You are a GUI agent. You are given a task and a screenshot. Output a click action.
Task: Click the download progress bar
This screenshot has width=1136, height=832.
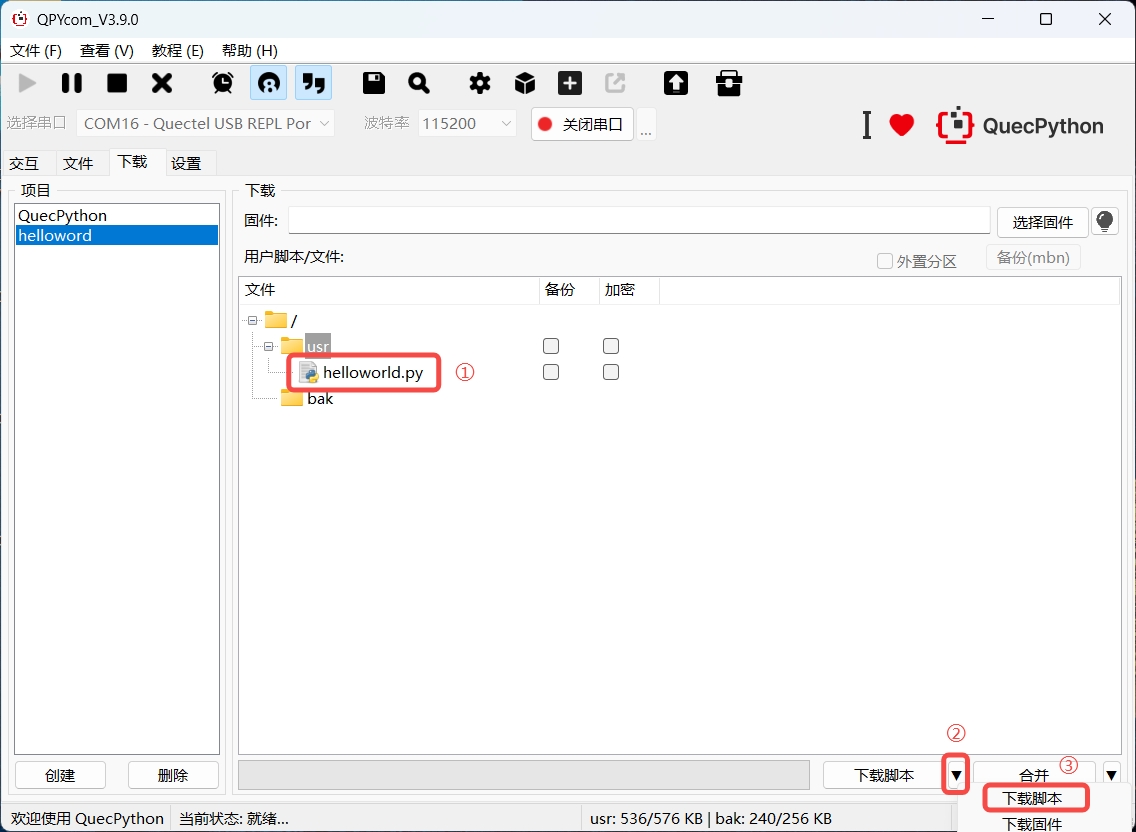pyautogui.click(x=523, y=775)
